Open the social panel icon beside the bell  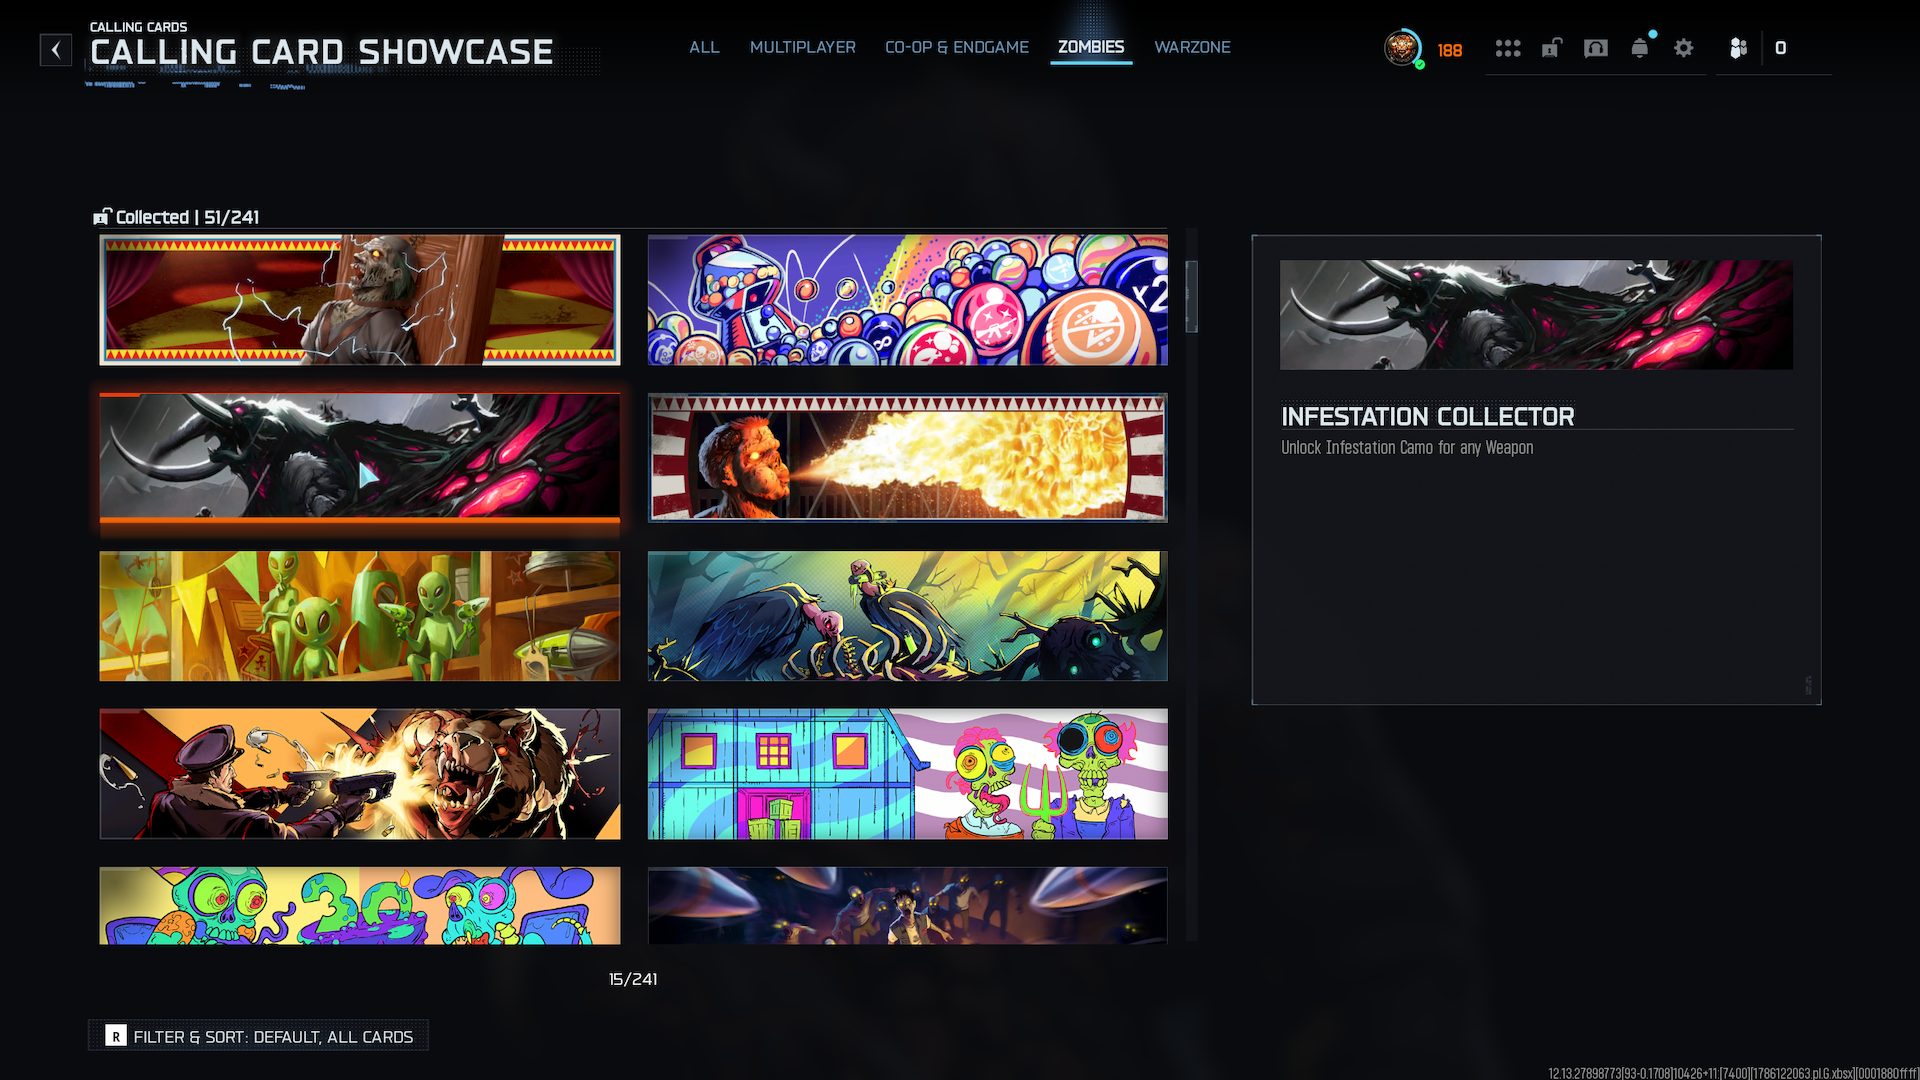pos(1596,48)
